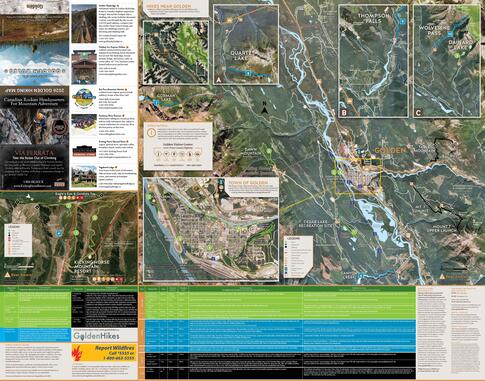The image size is (485, 381).
Task: Click the Legend box on the main map
Action: pos(298,257)
